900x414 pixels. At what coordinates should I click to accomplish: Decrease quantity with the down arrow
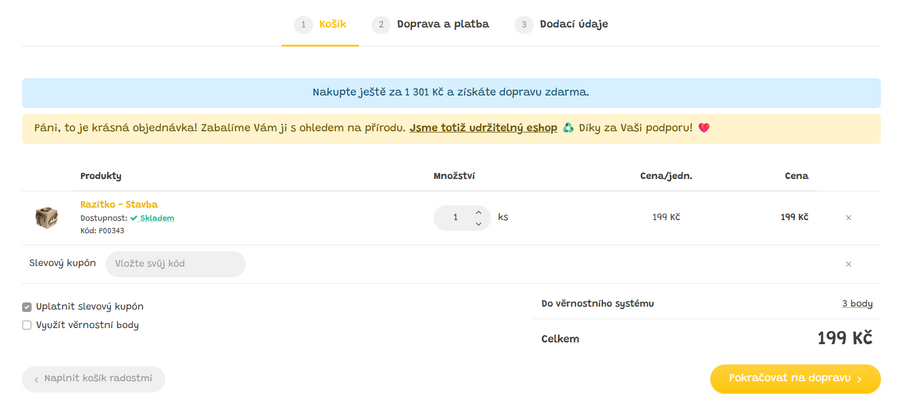click(478, 224)
